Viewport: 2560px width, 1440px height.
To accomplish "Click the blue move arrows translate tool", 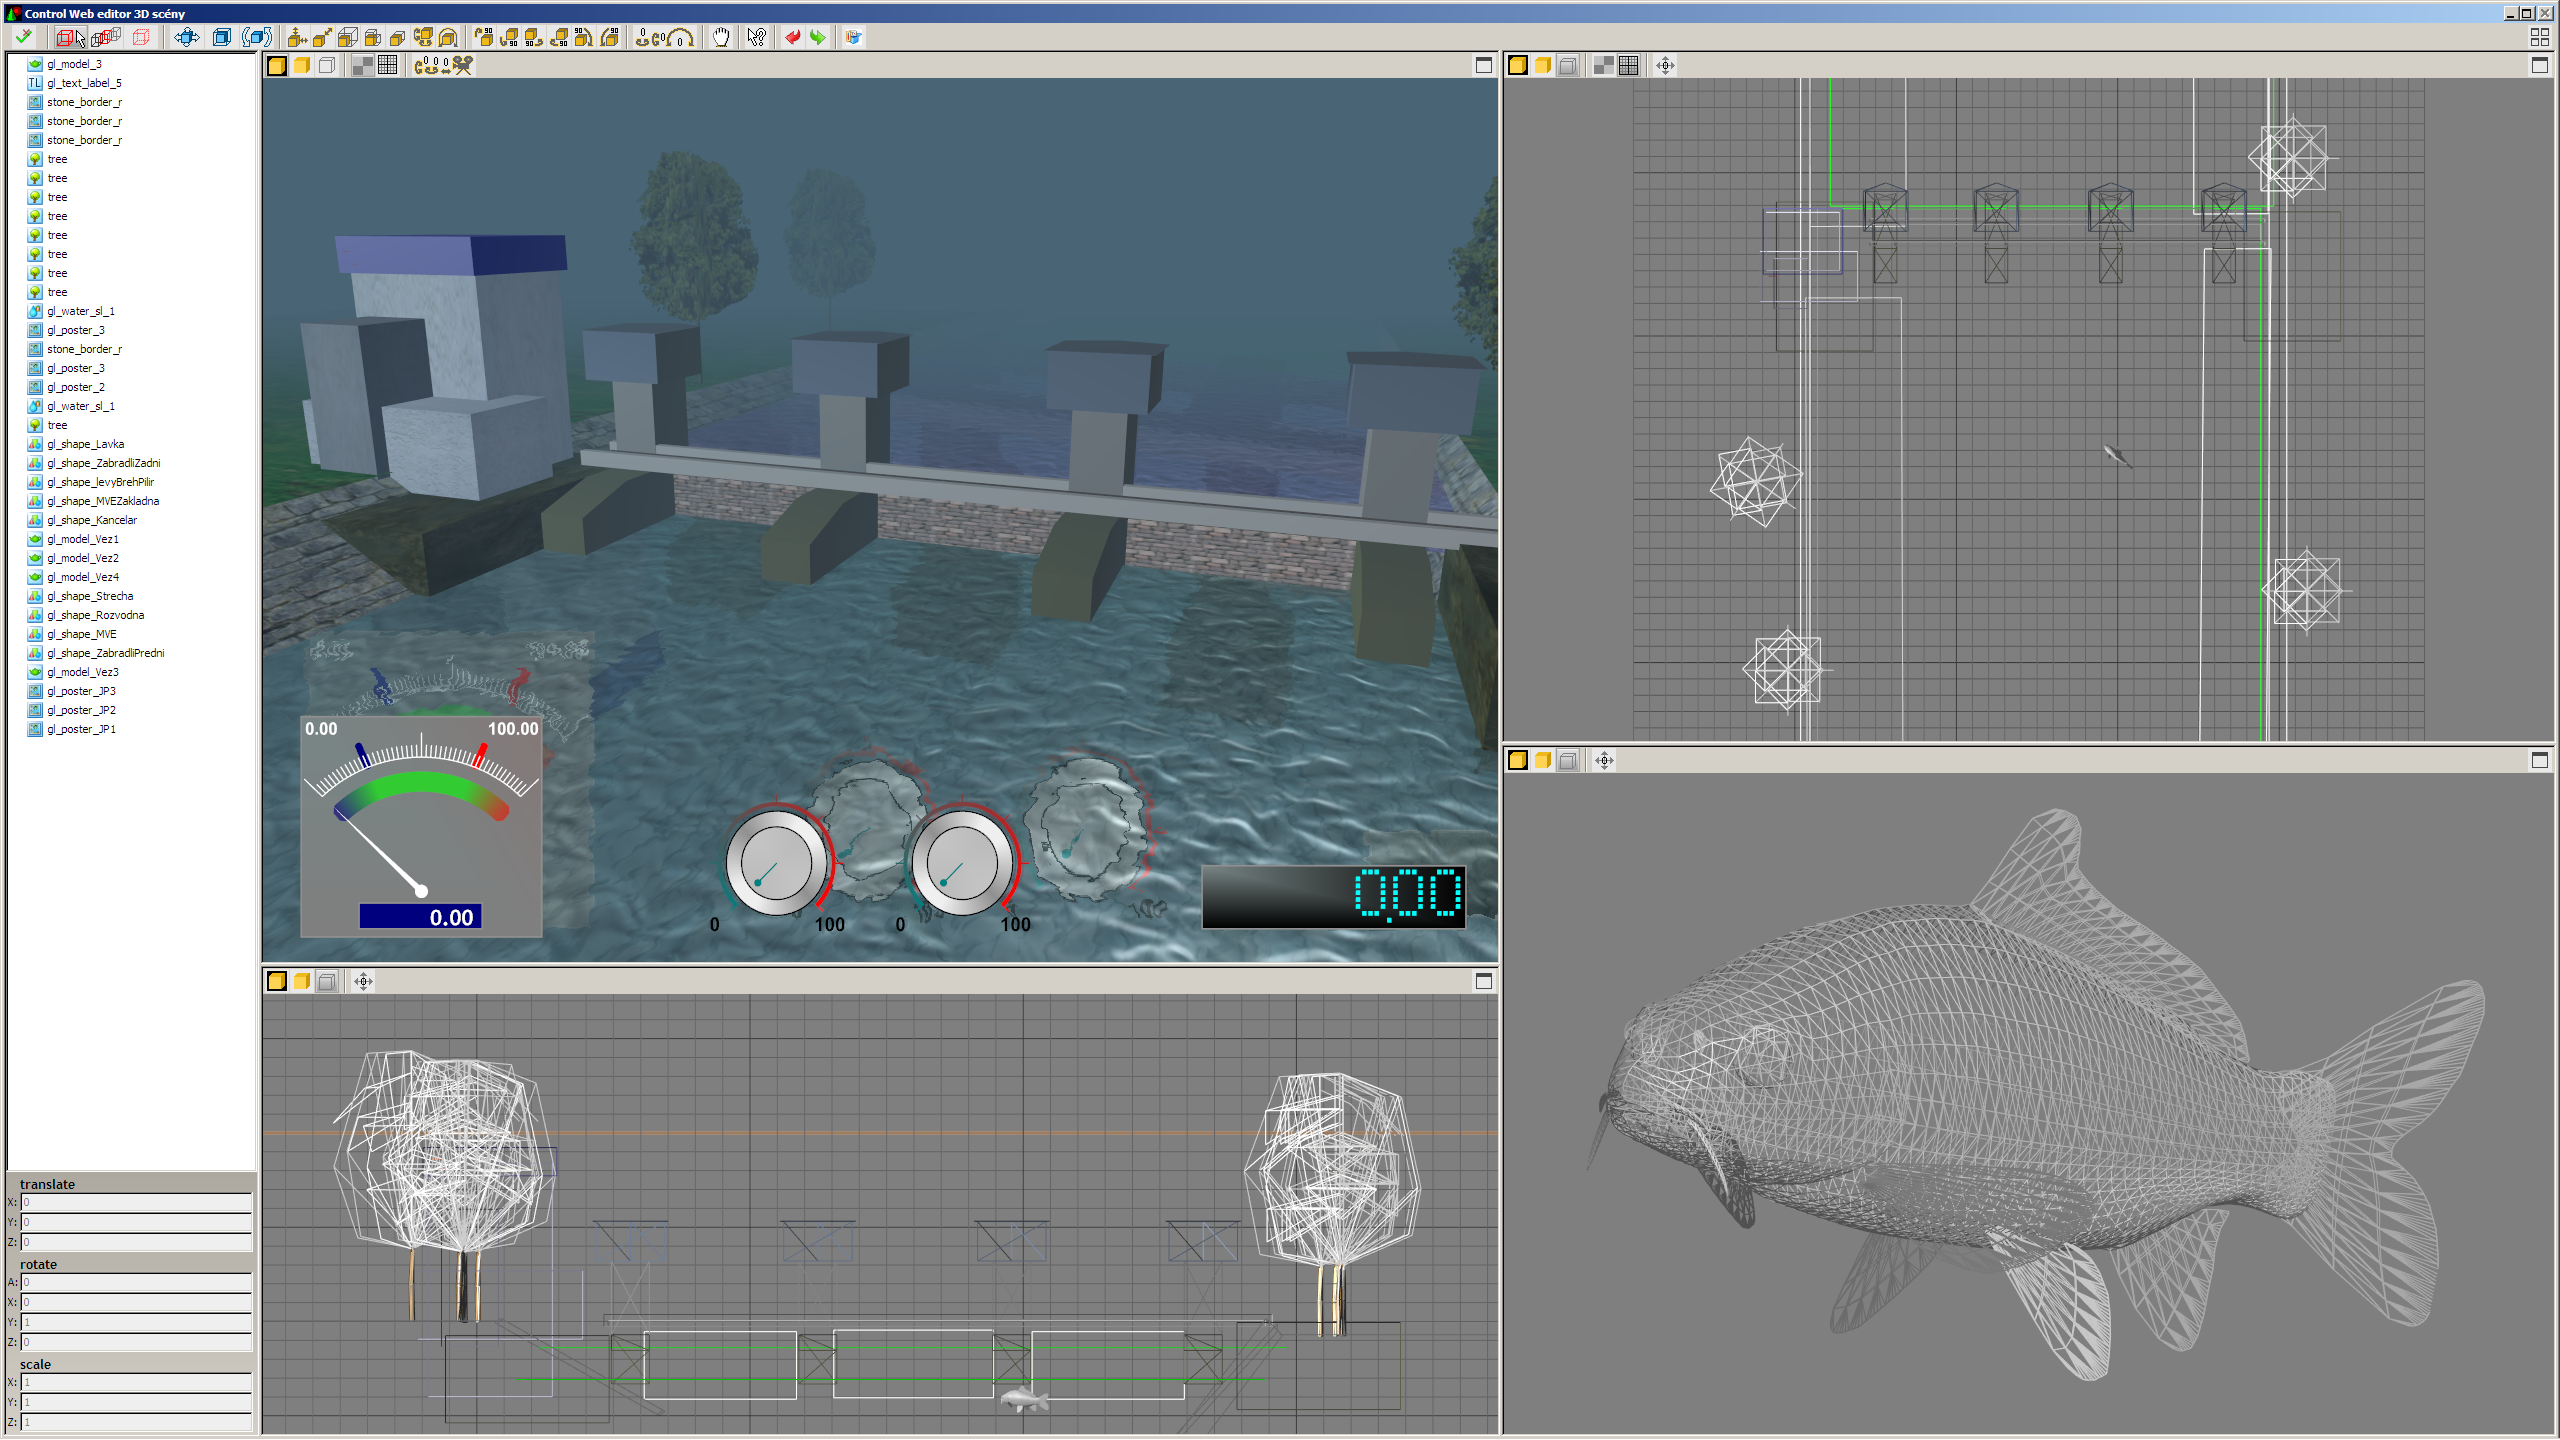I will coord(186,37).
